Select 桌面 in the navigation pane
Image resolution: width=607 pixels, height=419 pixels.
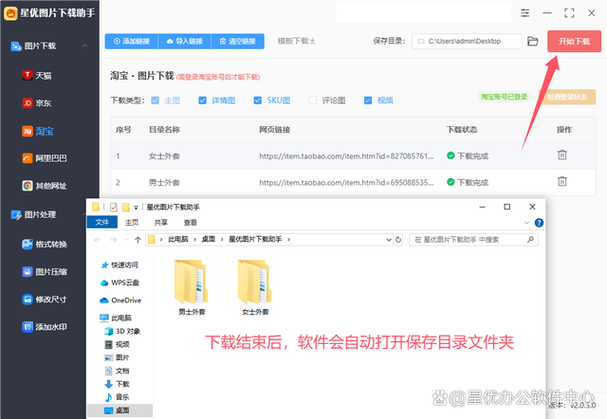(120, 410)
